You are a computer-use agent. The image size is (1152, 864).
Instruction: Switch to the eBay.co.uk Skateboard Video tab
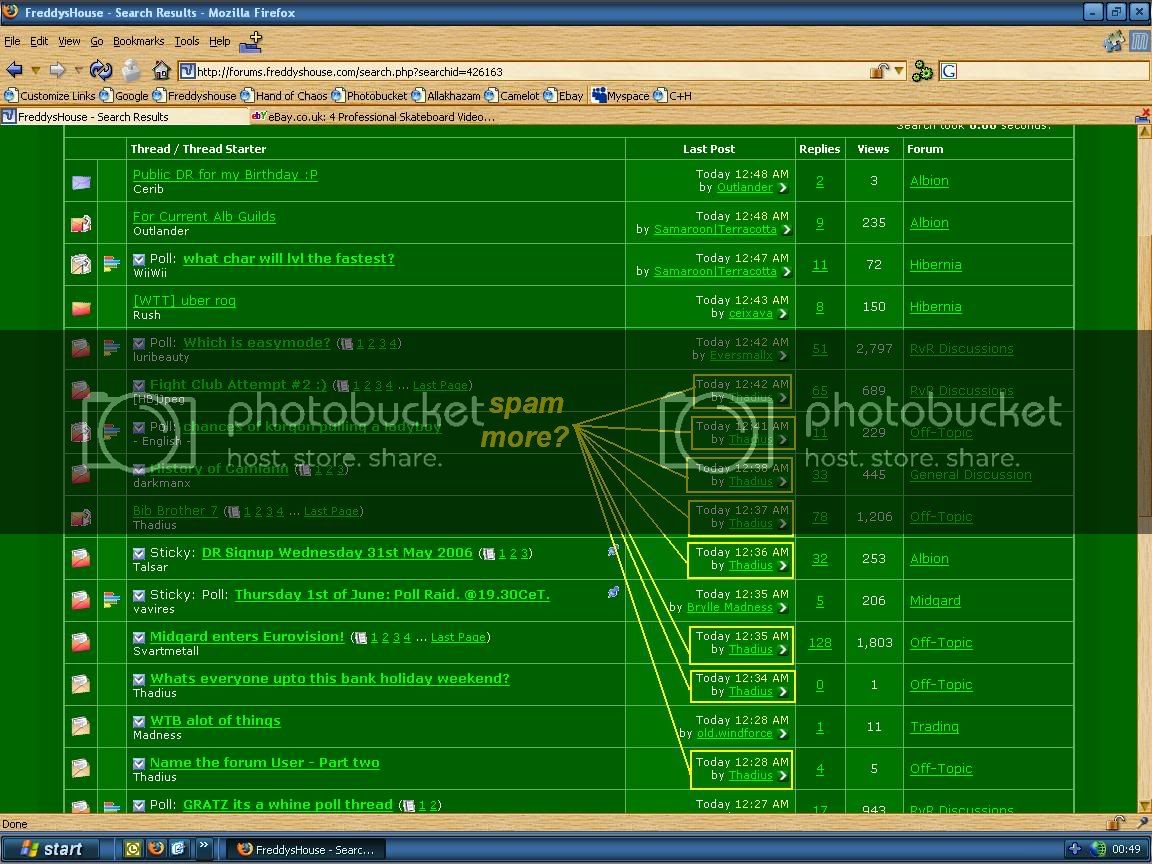(373, 117)
